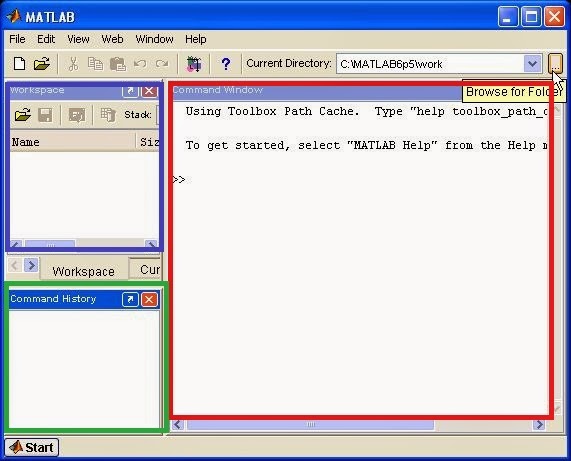Viewport: 571px width, 461px height.
Task: Click the Cut scissors icon
Action: tap(73, 64)
